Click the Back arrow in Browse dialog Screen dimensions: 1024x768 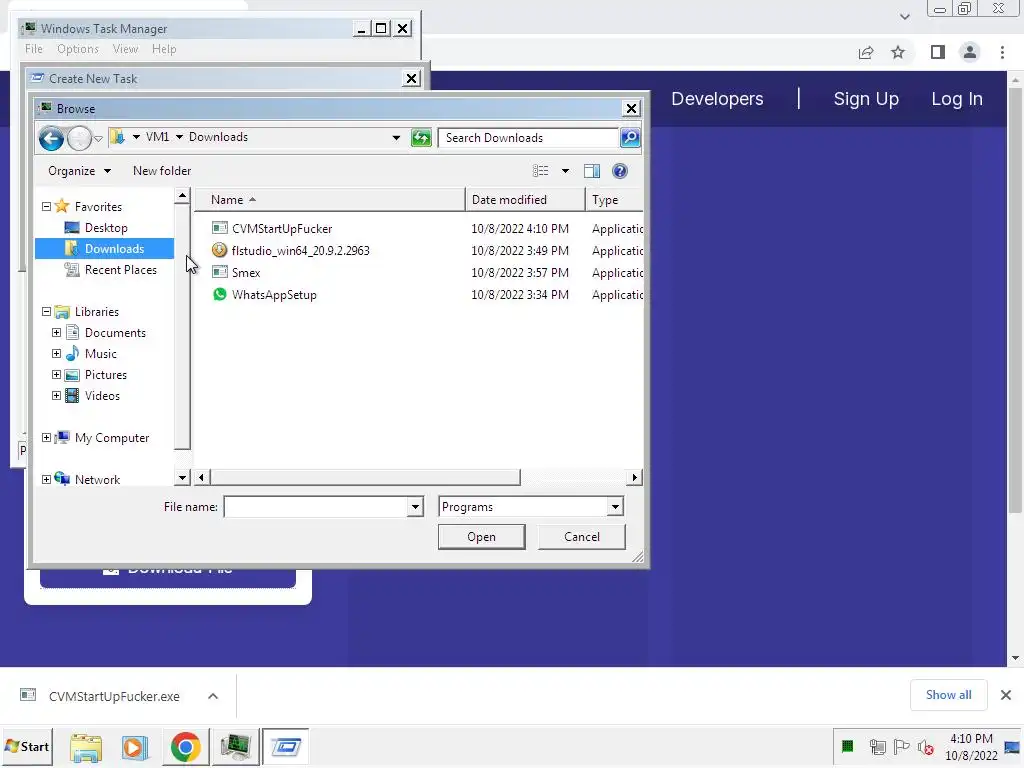(x=51, y=138)
